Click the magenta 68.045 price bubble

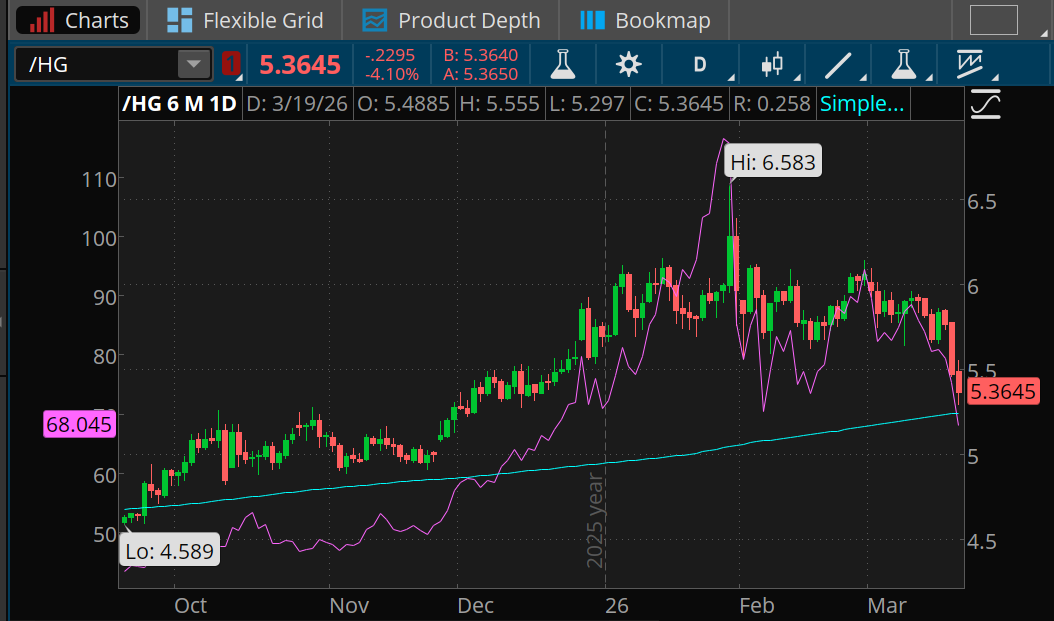78,425
